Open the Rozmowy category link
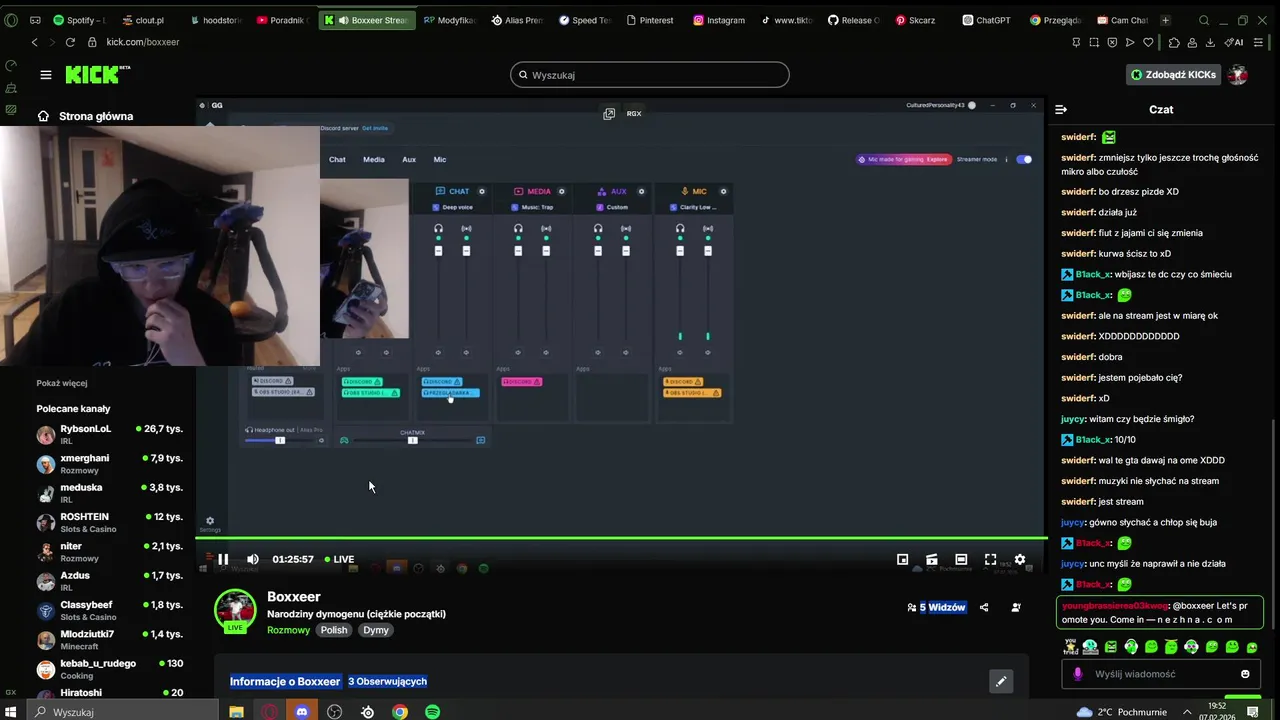The image size is (1280, 720). 288,630
